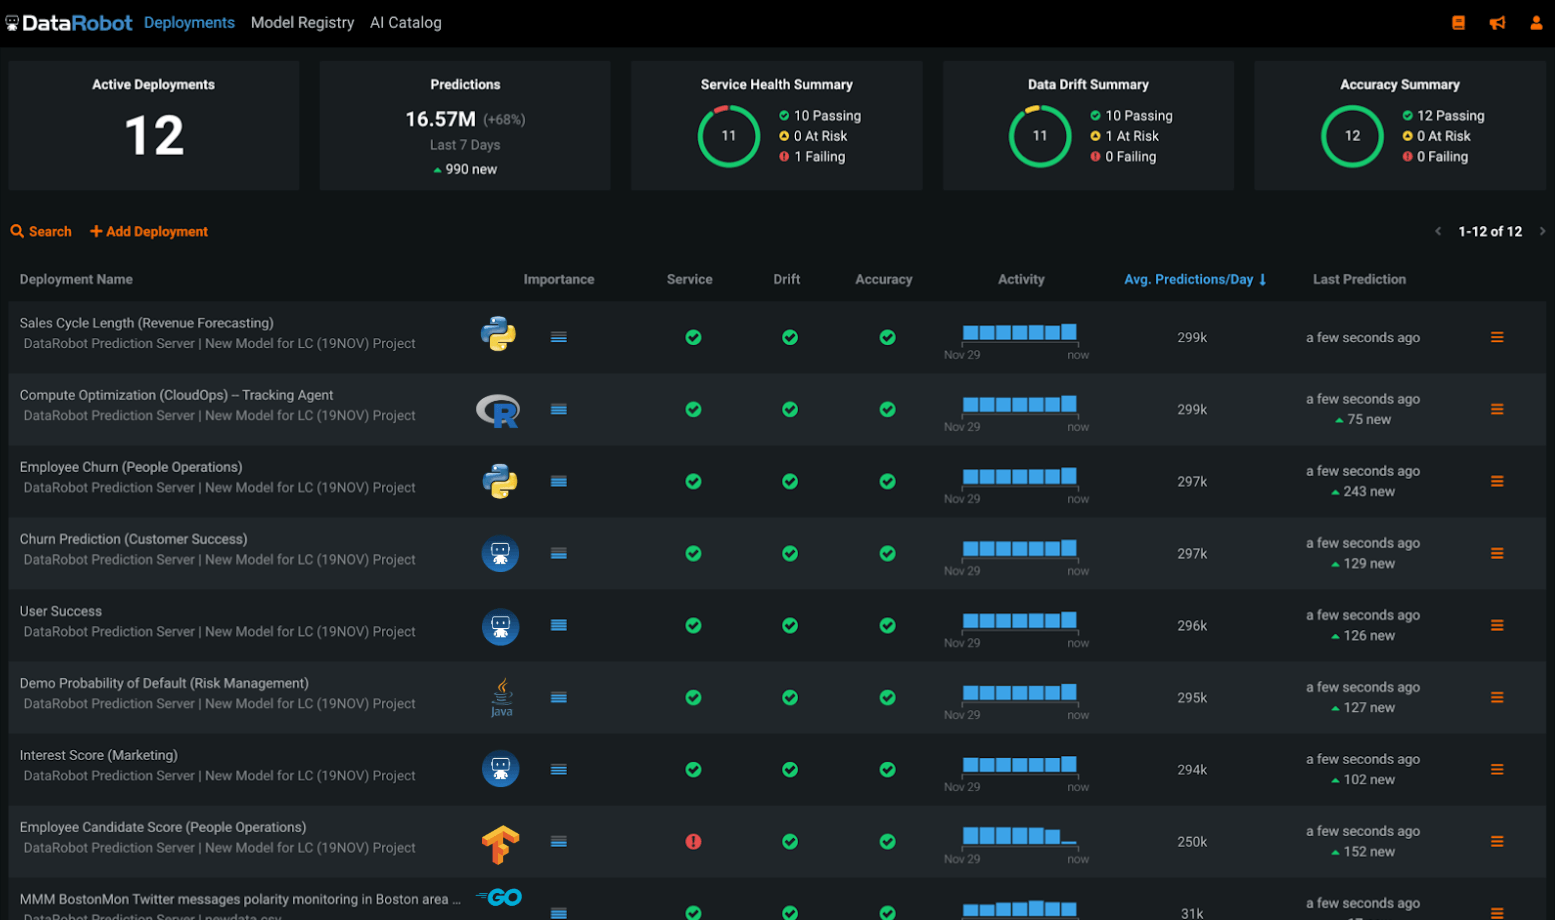This screenshot has width=1555, height=920.
Task: Open actions menu for Sales Cycle Length
Action: tap(1497, 337)
